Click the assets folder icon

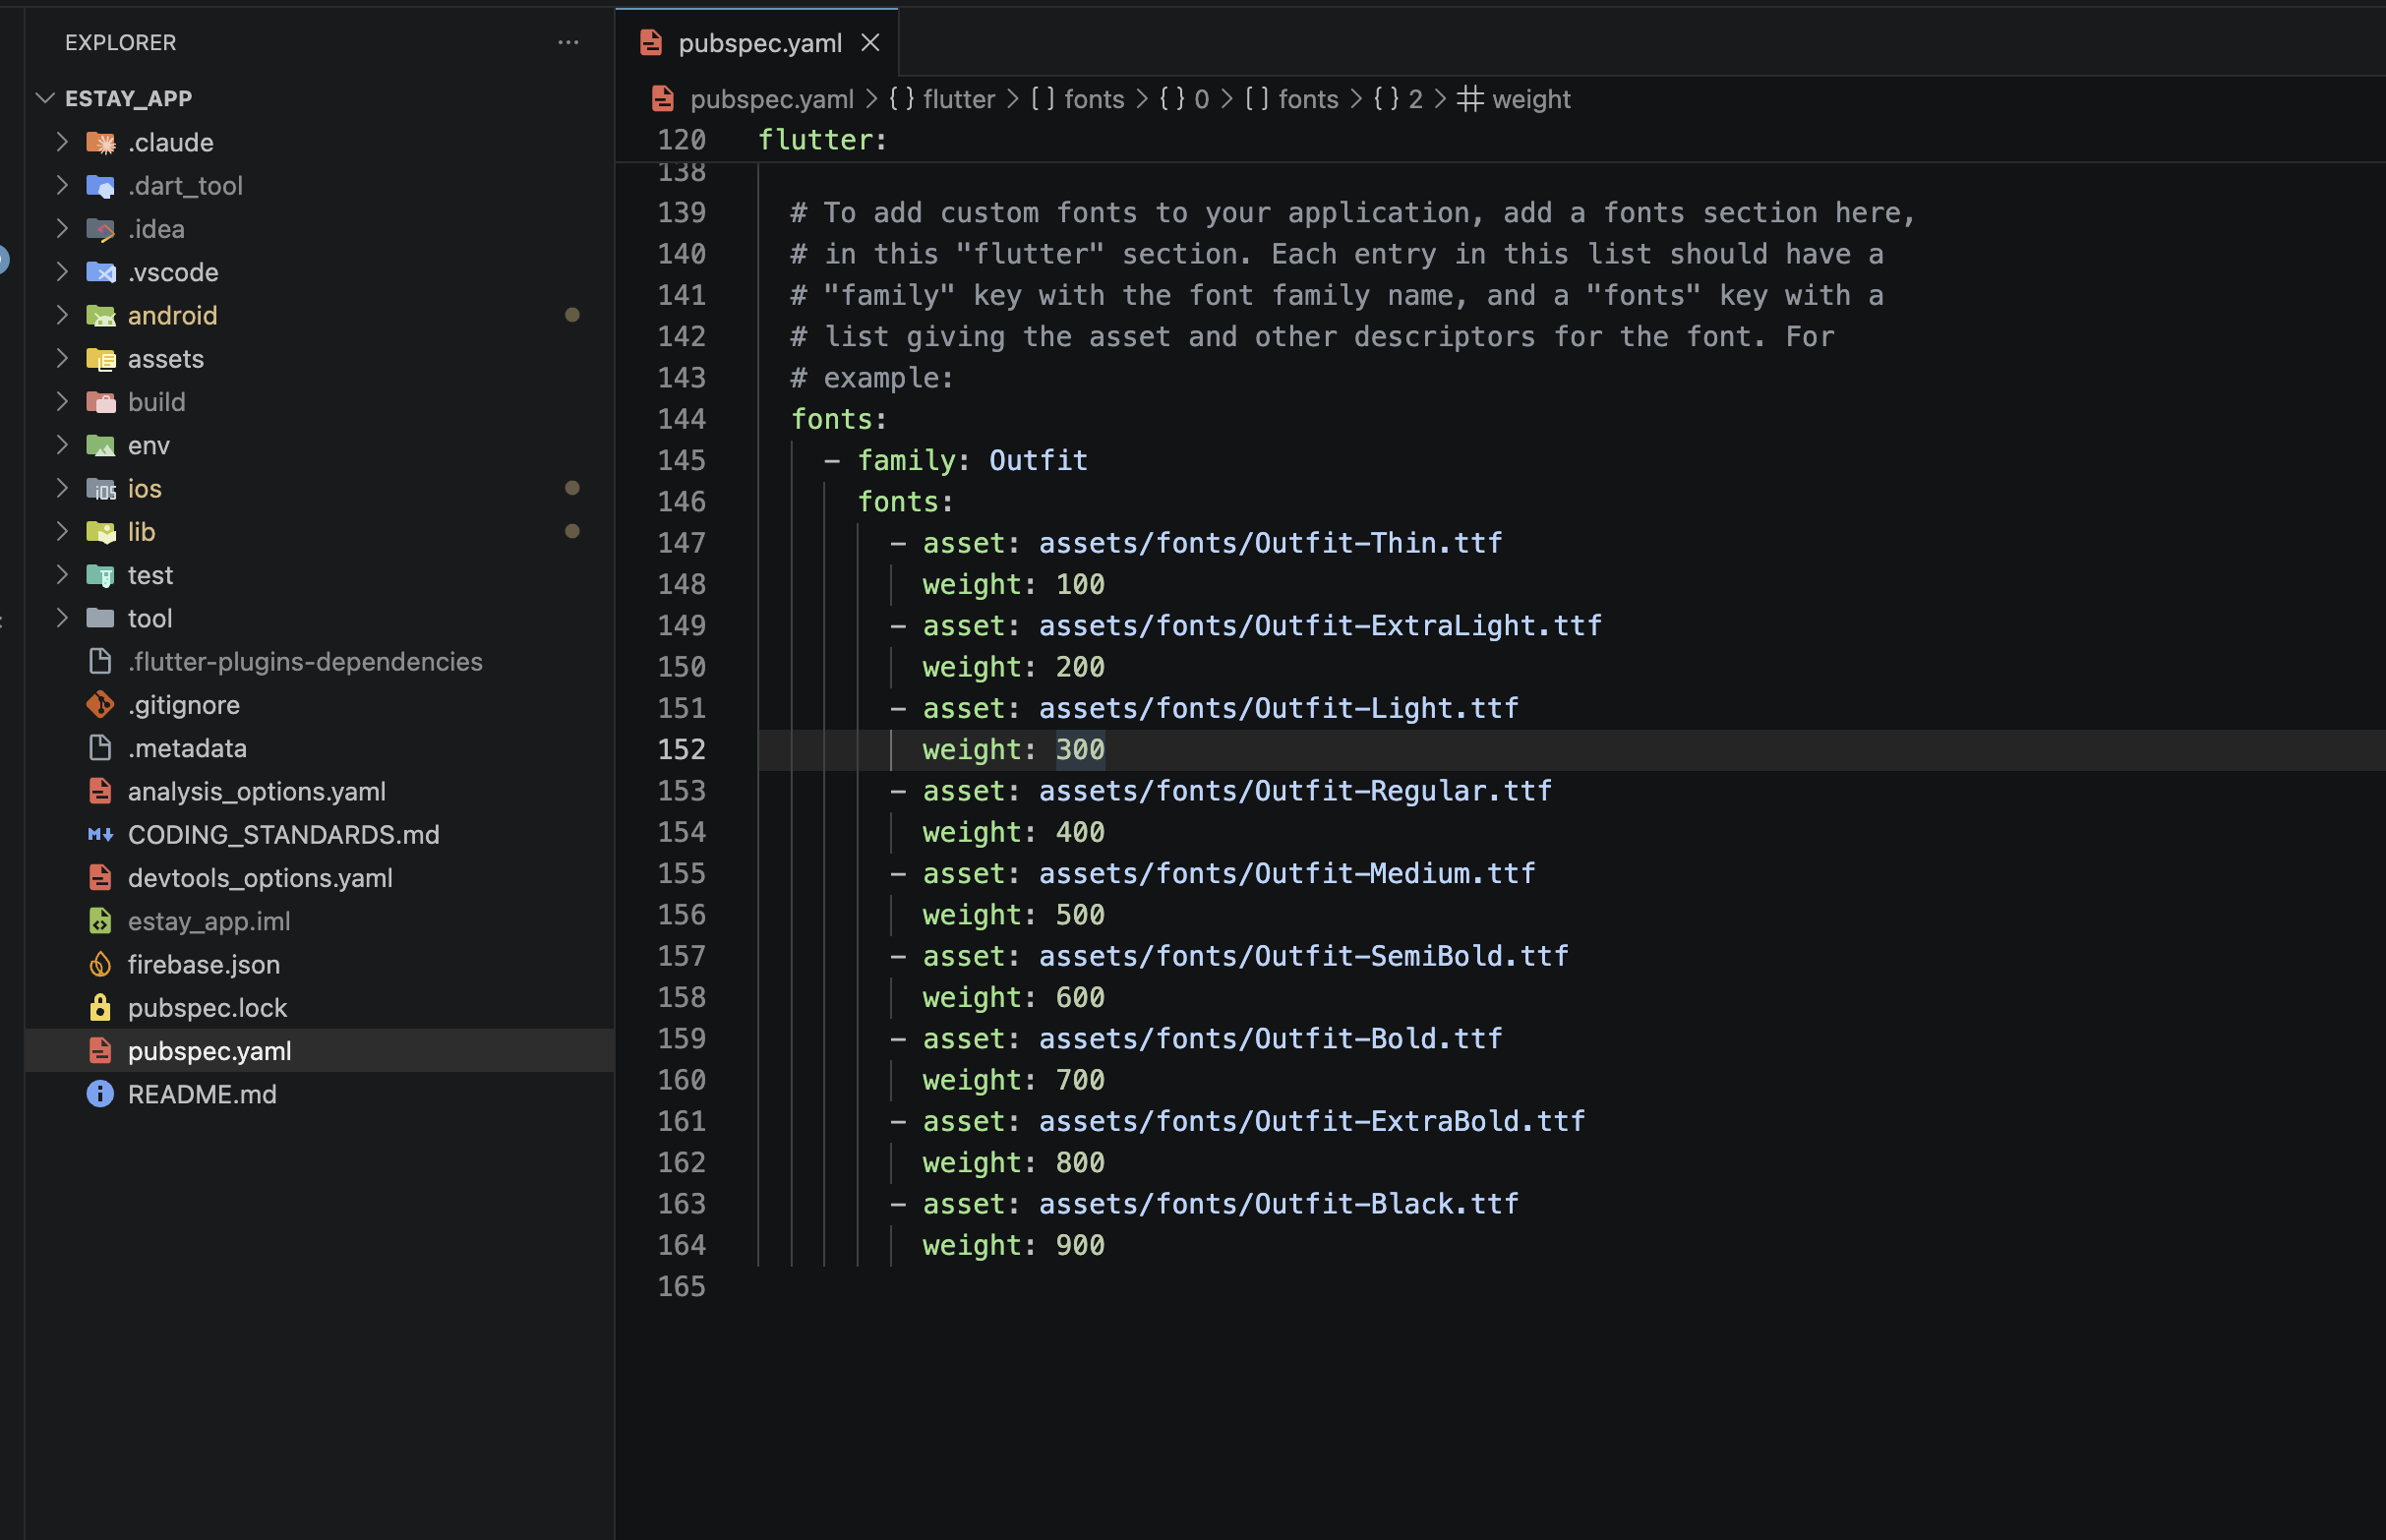[x=100, y=359]
